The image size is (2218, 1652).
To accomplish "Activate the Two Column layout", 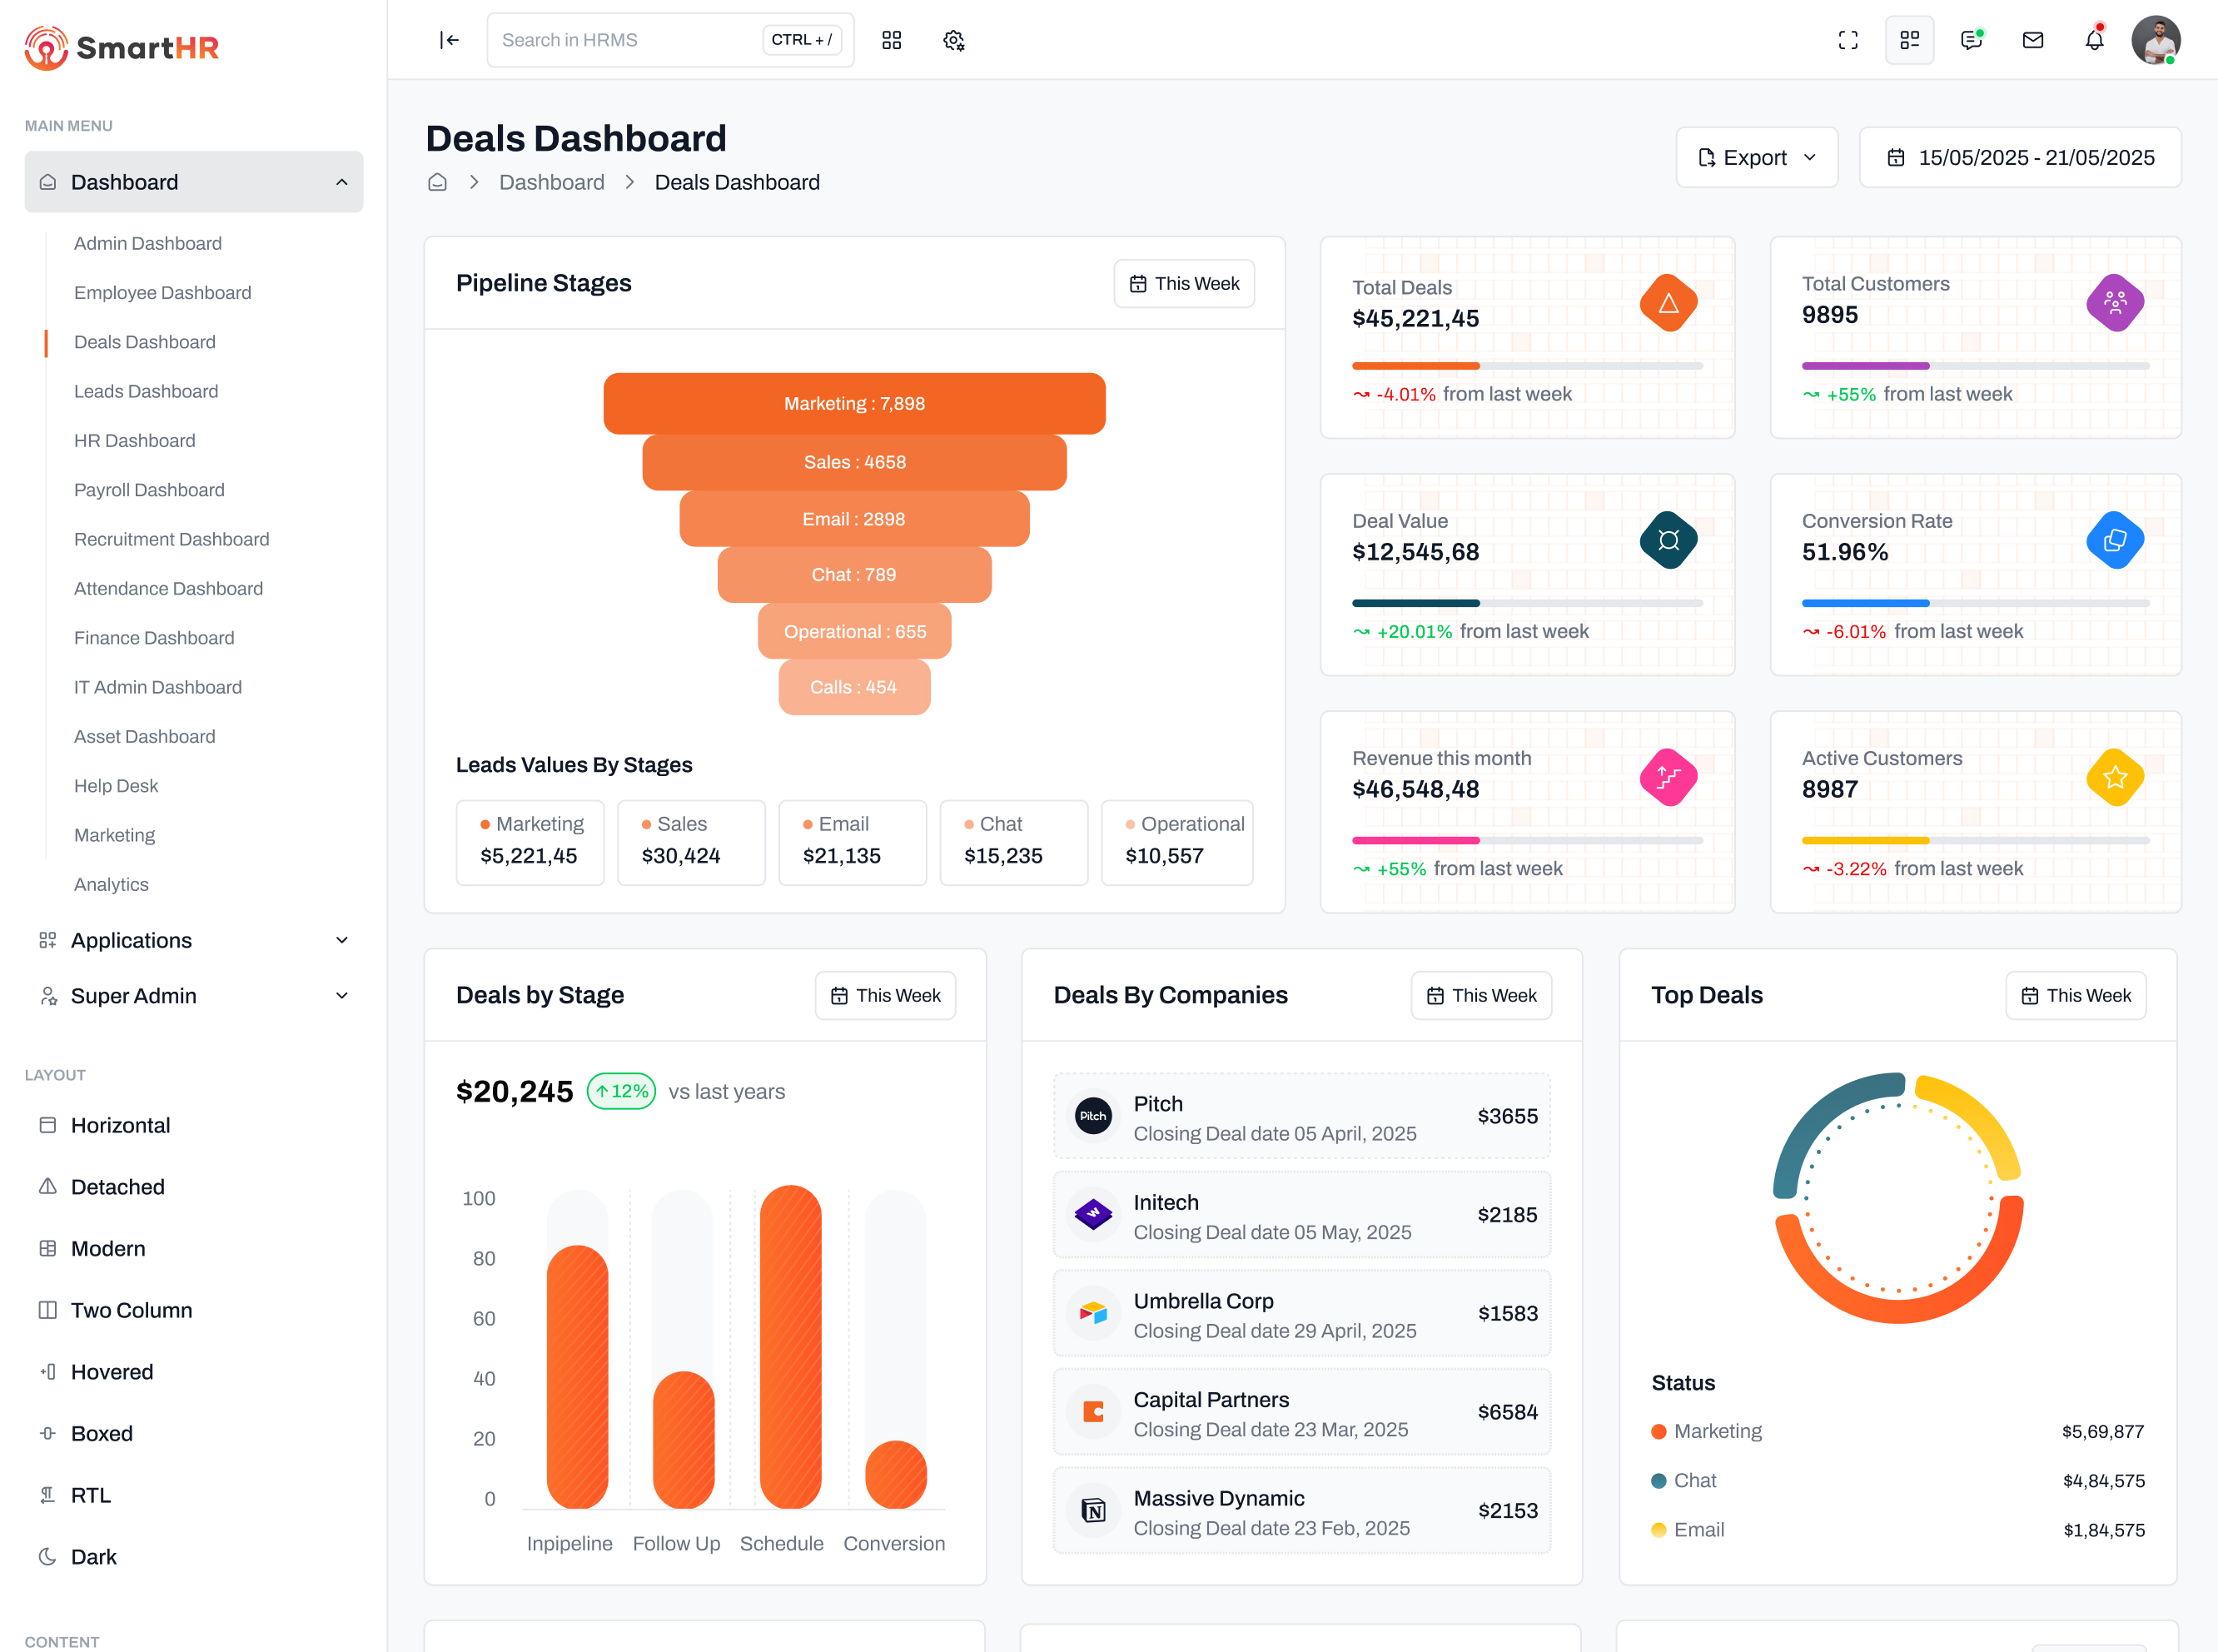I will click(x=131, y=1309).
